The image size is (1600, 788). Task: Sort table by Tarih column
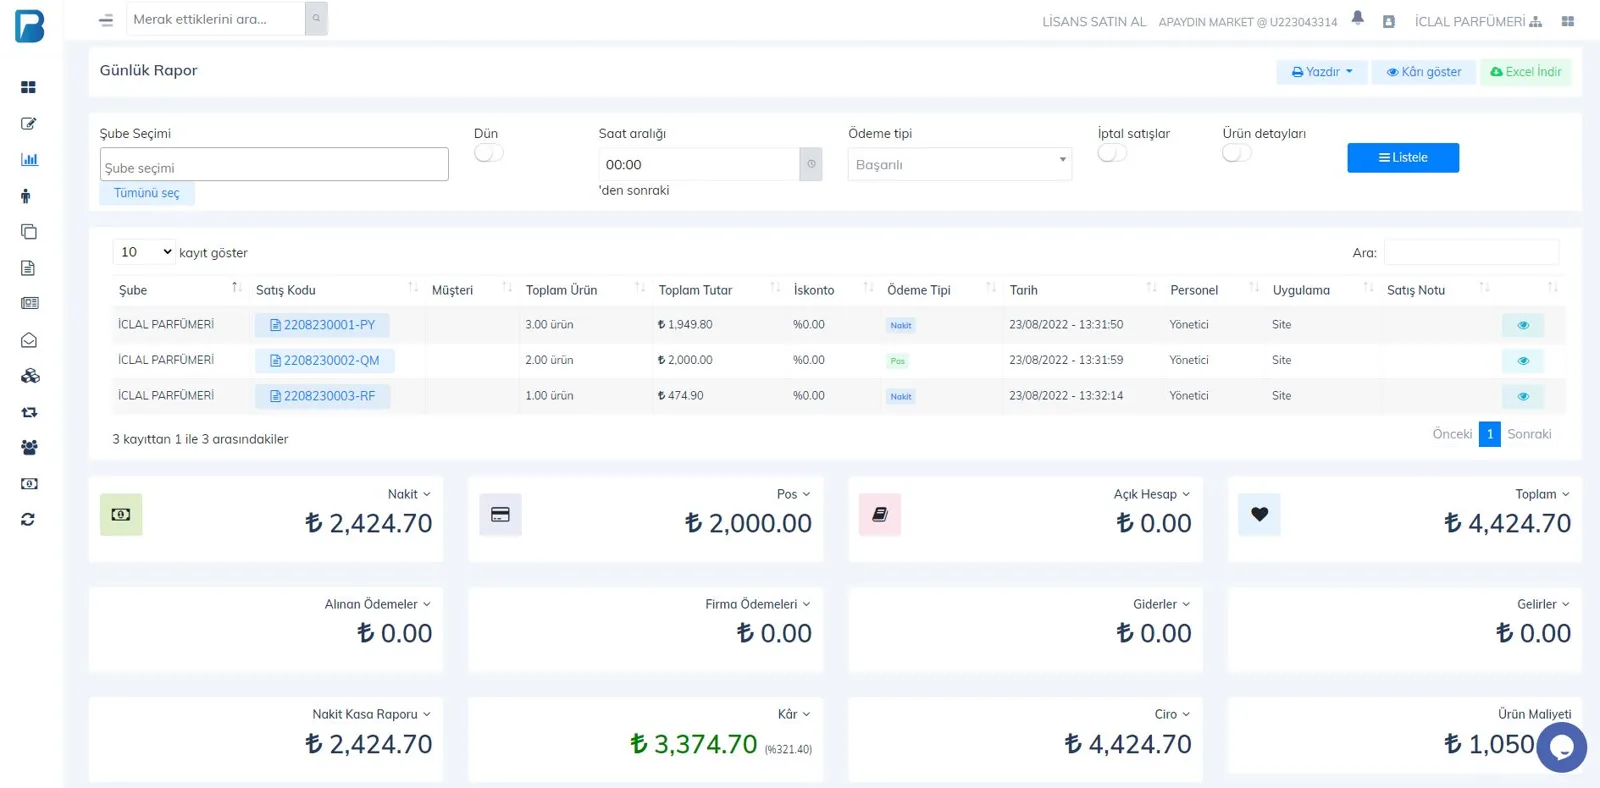1082,290
